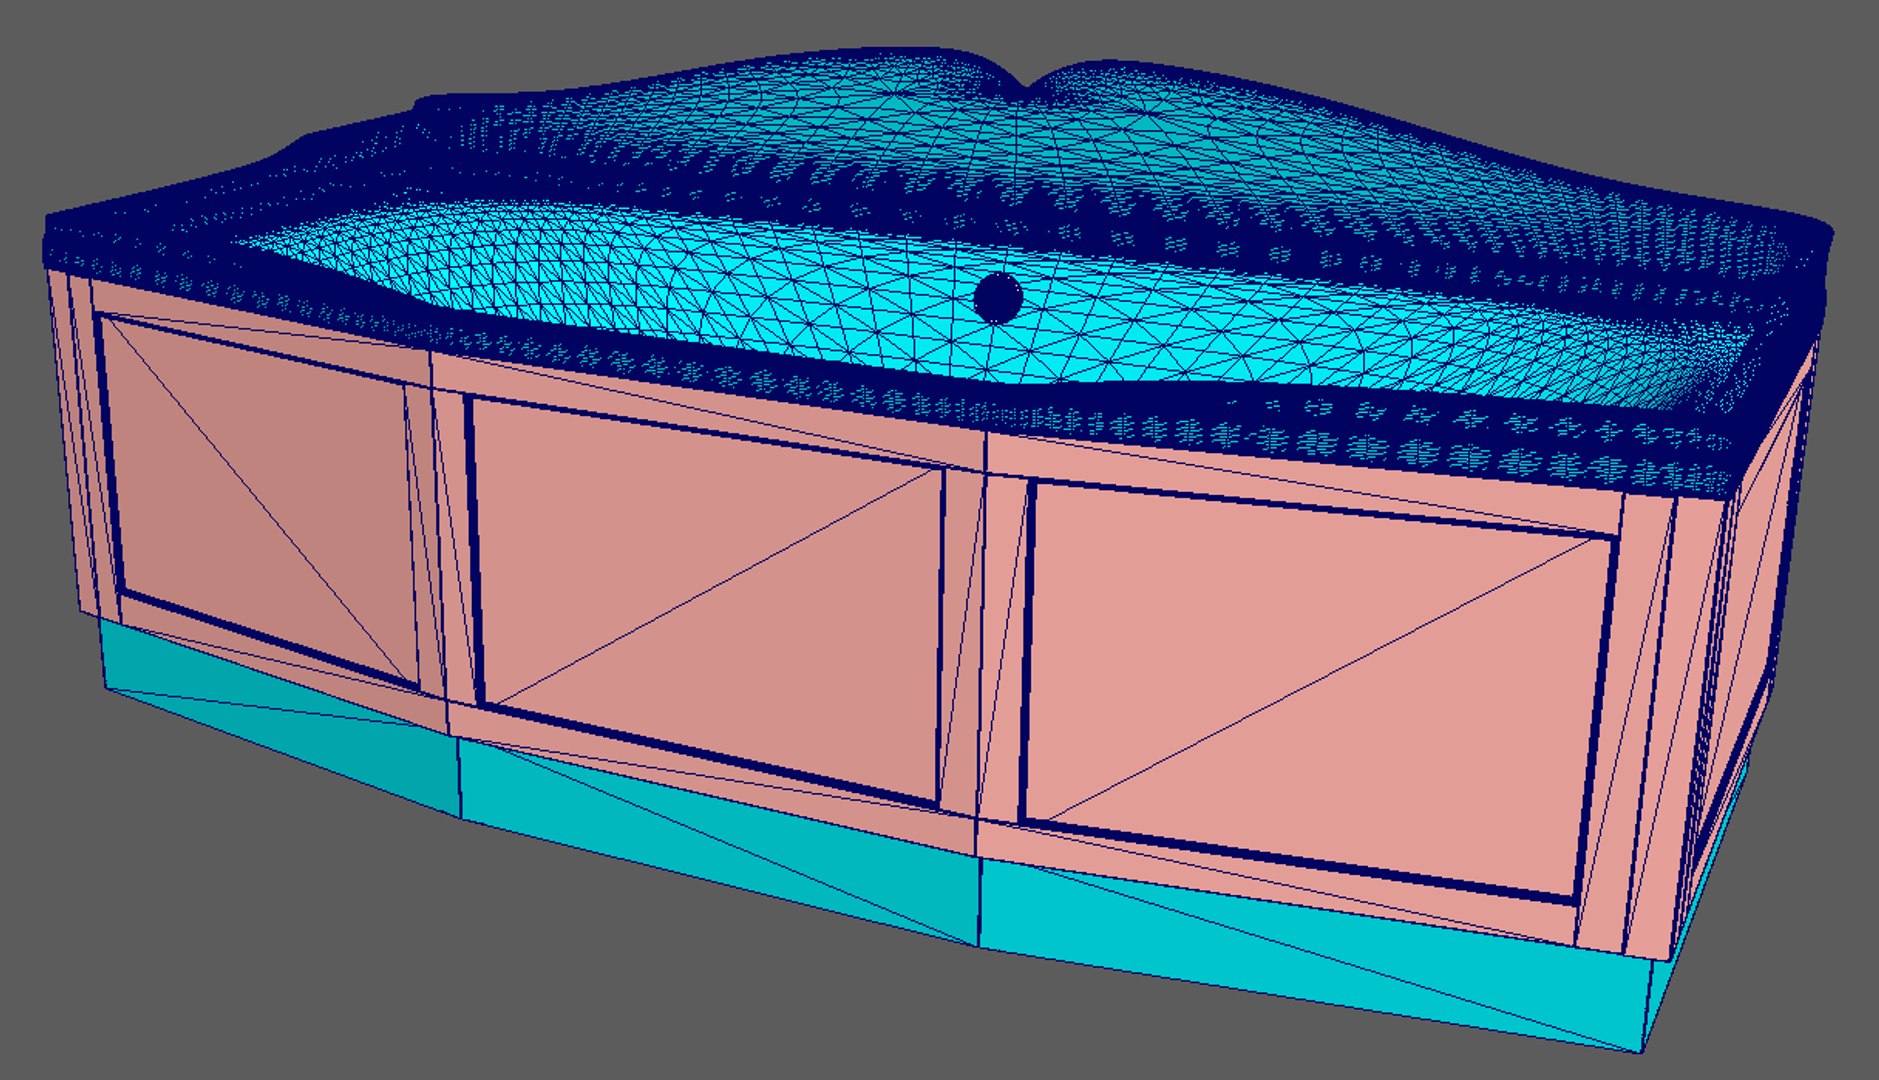Click the right pink front panel

(1320, 690)
